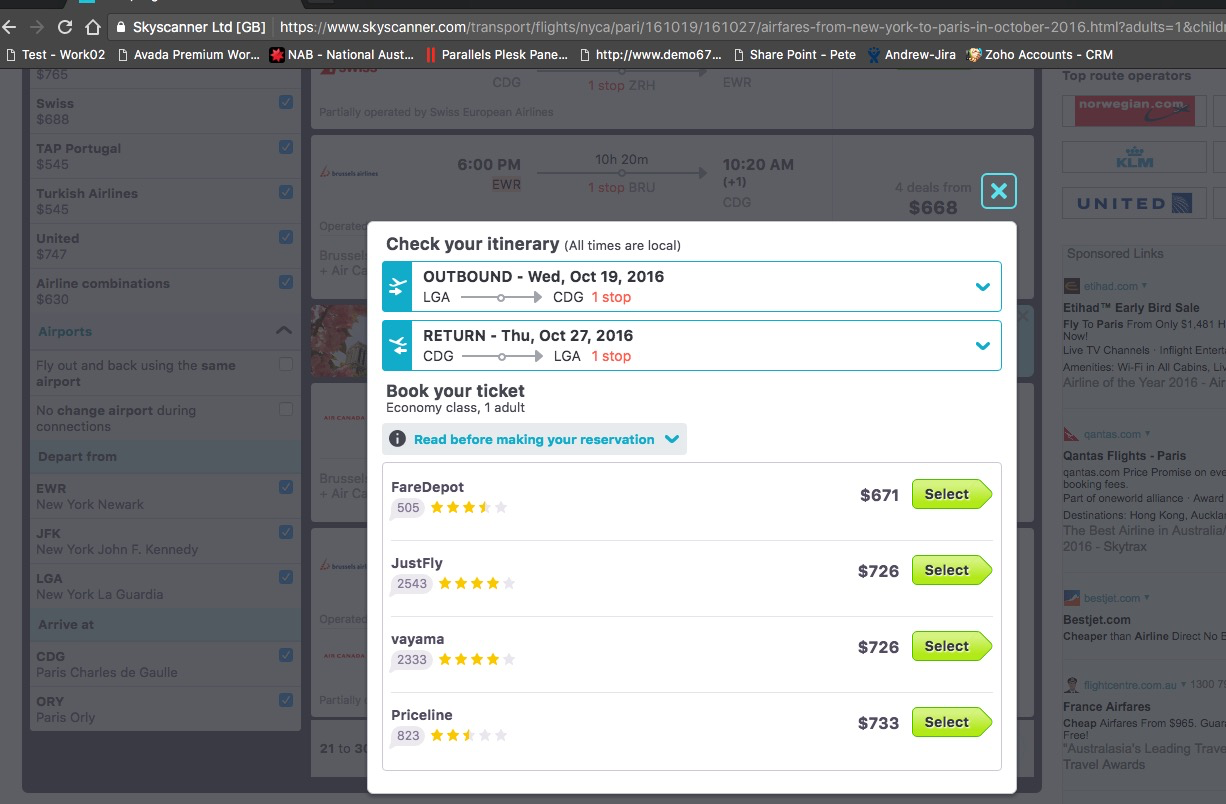This screenshot has height=804, width=1226.
Task: Uncheck EWR New York Newark departure
Action: (286, 487)
